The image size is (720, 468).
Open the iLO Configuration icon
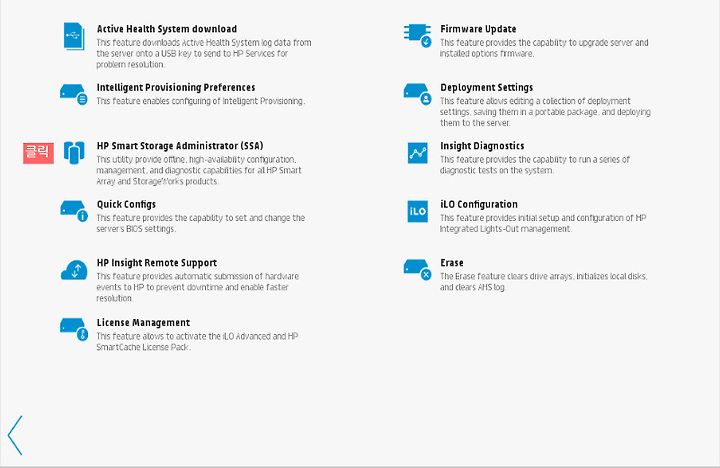point(417,211)
